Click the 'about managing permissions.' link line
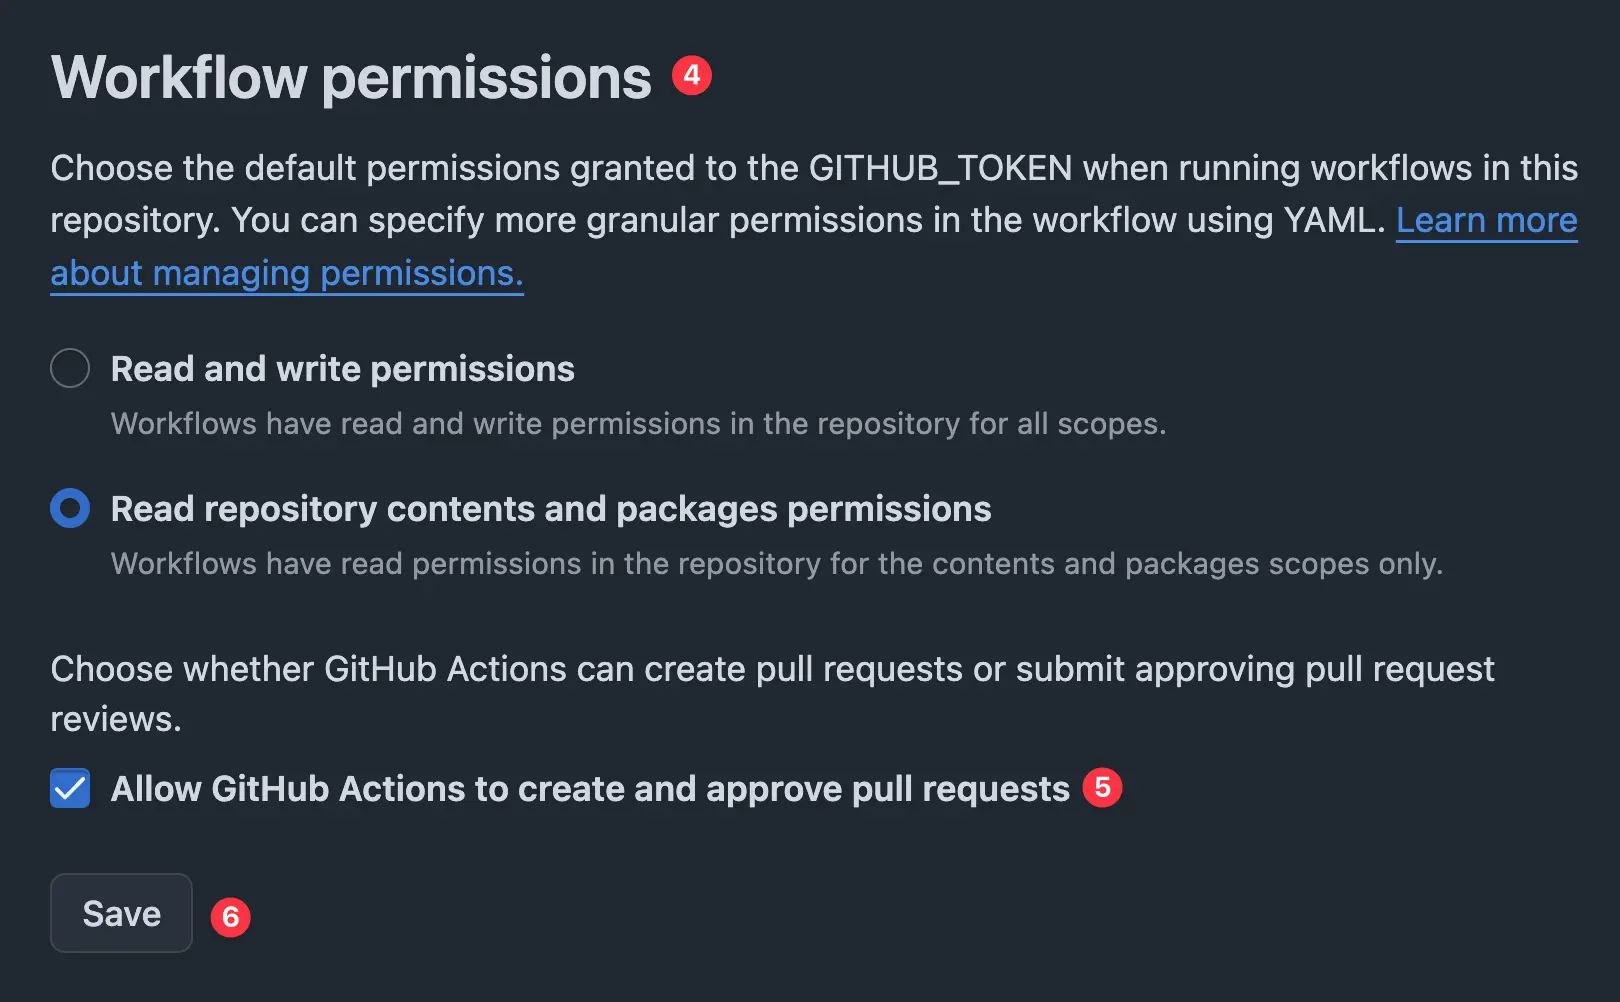The height and width of the screenshot is (1002, 1620). point(286,273)
